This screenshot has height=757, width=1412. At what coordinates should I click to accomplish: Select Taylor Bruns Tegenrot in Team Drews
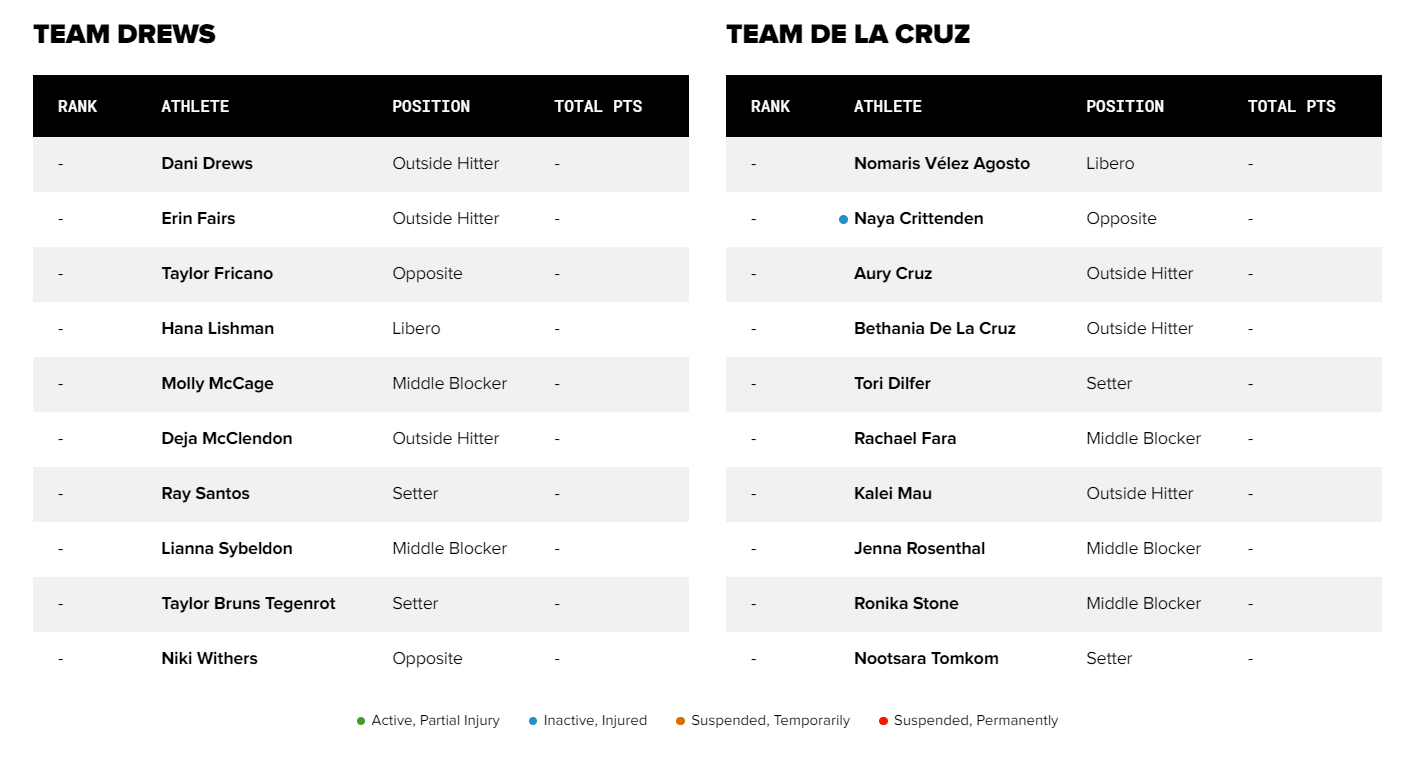(x=248, y=603)
